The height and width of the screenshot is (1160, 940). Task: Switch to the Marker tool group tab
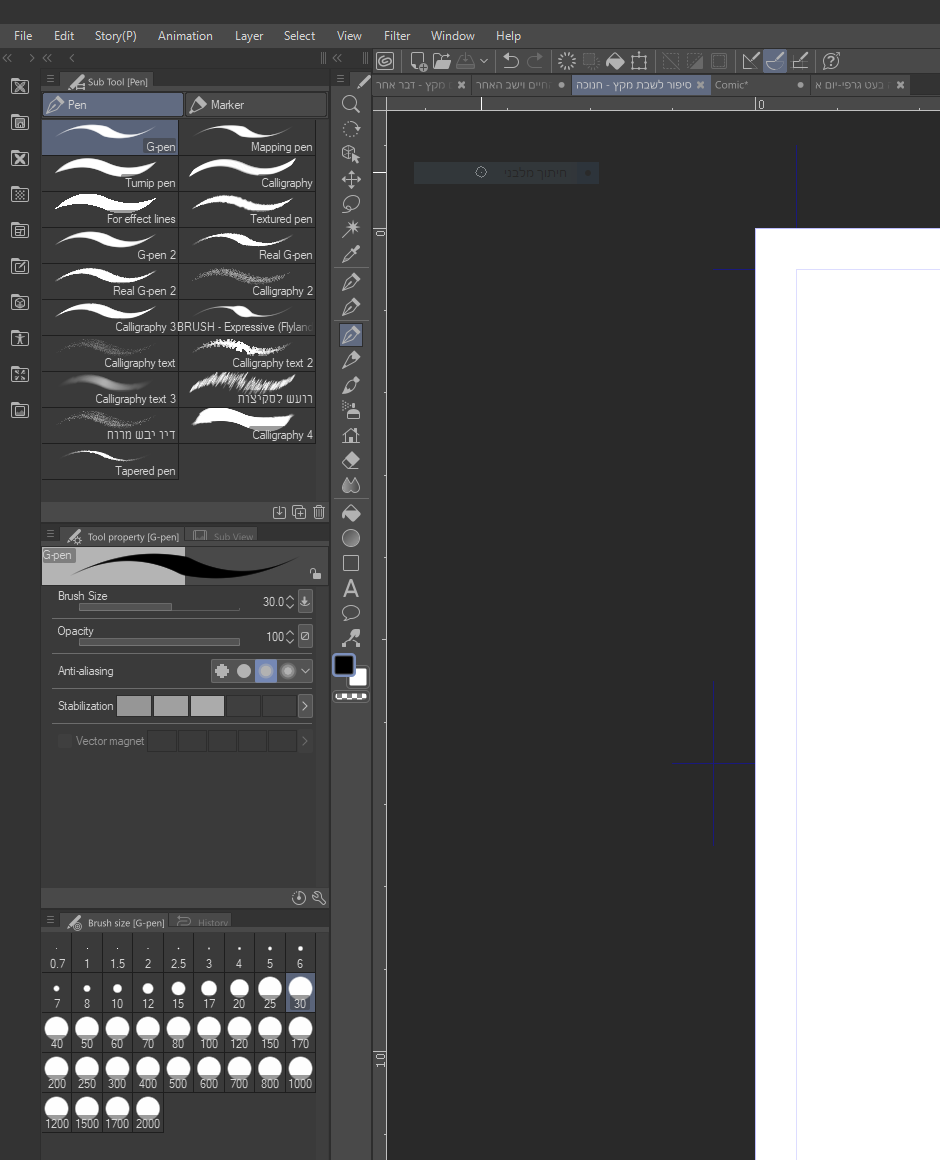click(x=256, y=104)
